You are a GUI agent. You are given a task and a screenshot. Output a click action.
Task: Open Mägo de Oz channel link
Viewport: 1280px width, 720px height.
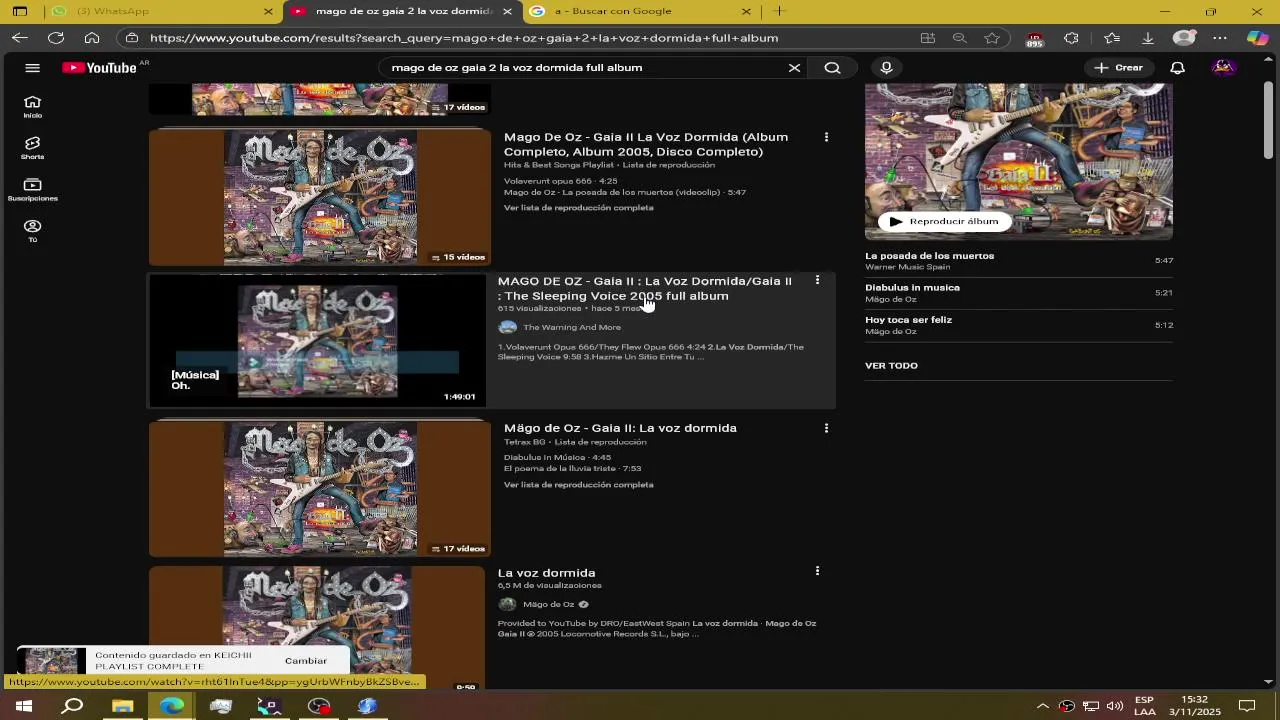coord(549,604)
